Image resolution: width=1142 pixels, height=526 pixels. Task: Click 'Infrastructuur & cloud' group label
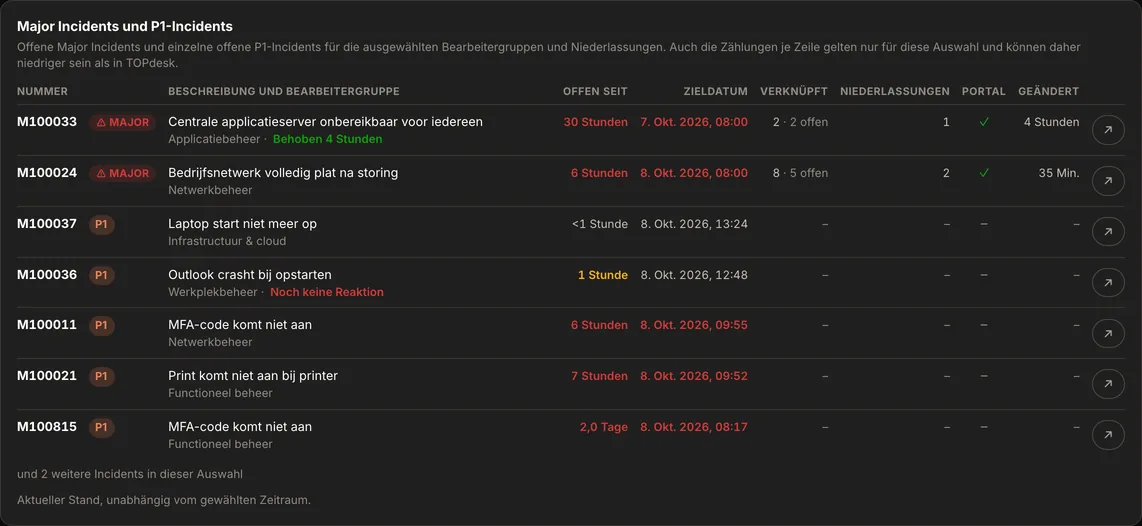[x=227, y=241]
